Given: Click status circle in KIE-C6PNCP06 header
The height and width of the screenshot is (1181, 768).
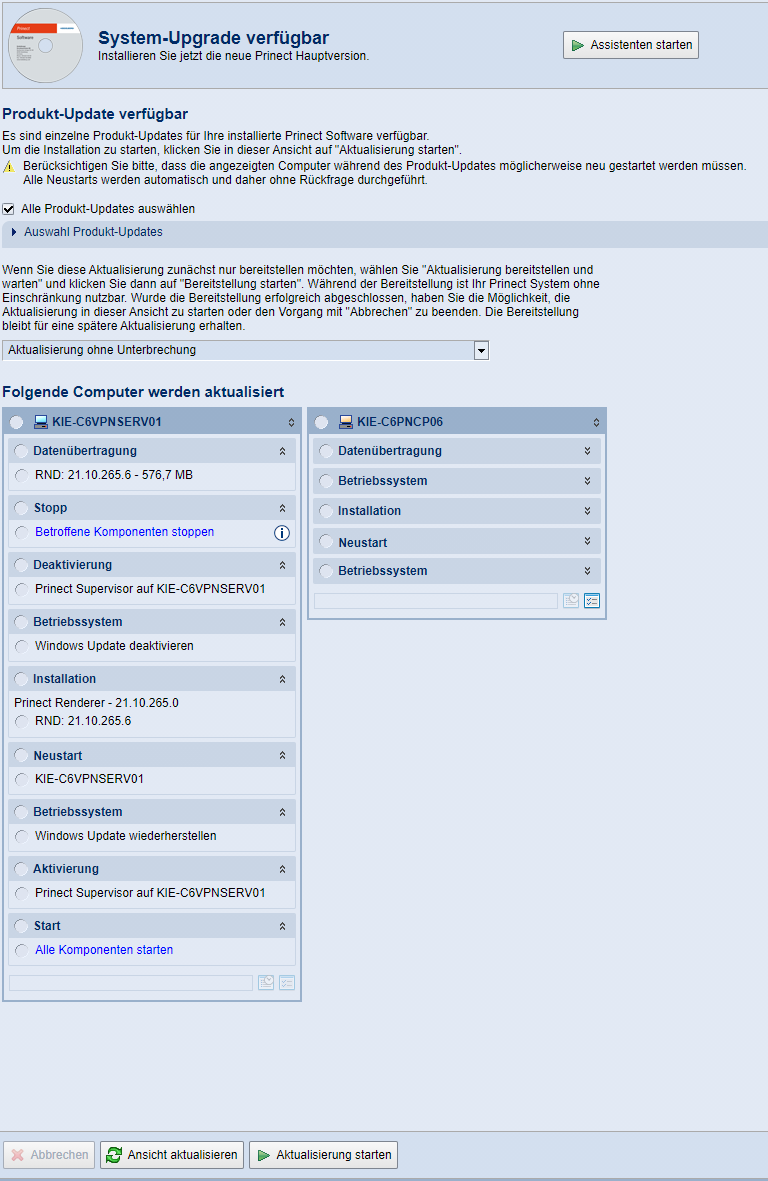Looking at the screenshot, I should [x=322, y=422].
